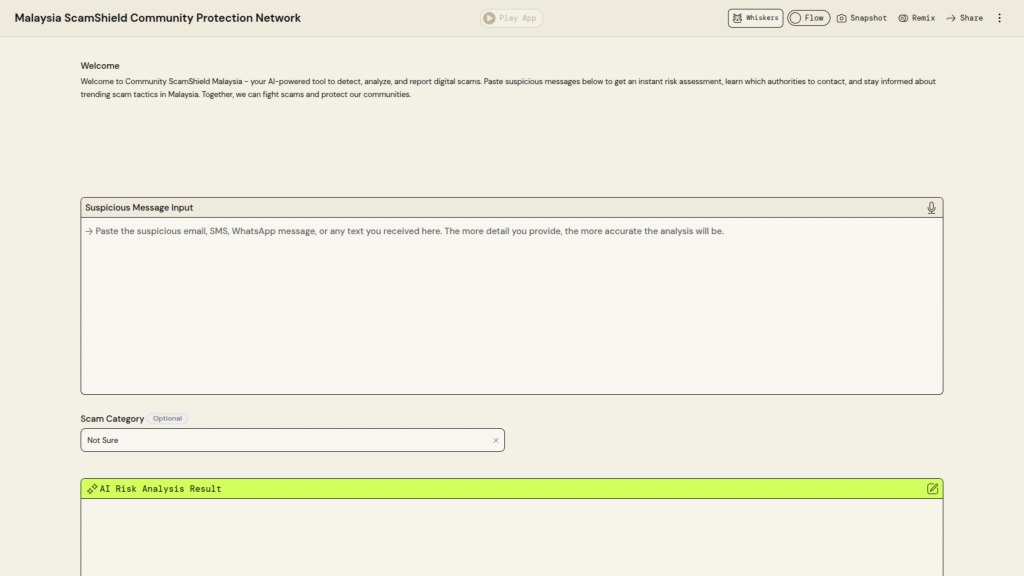Open the three-dot more options menu
Viewport: 1024px width, 576px height.
tap(999, 18)
